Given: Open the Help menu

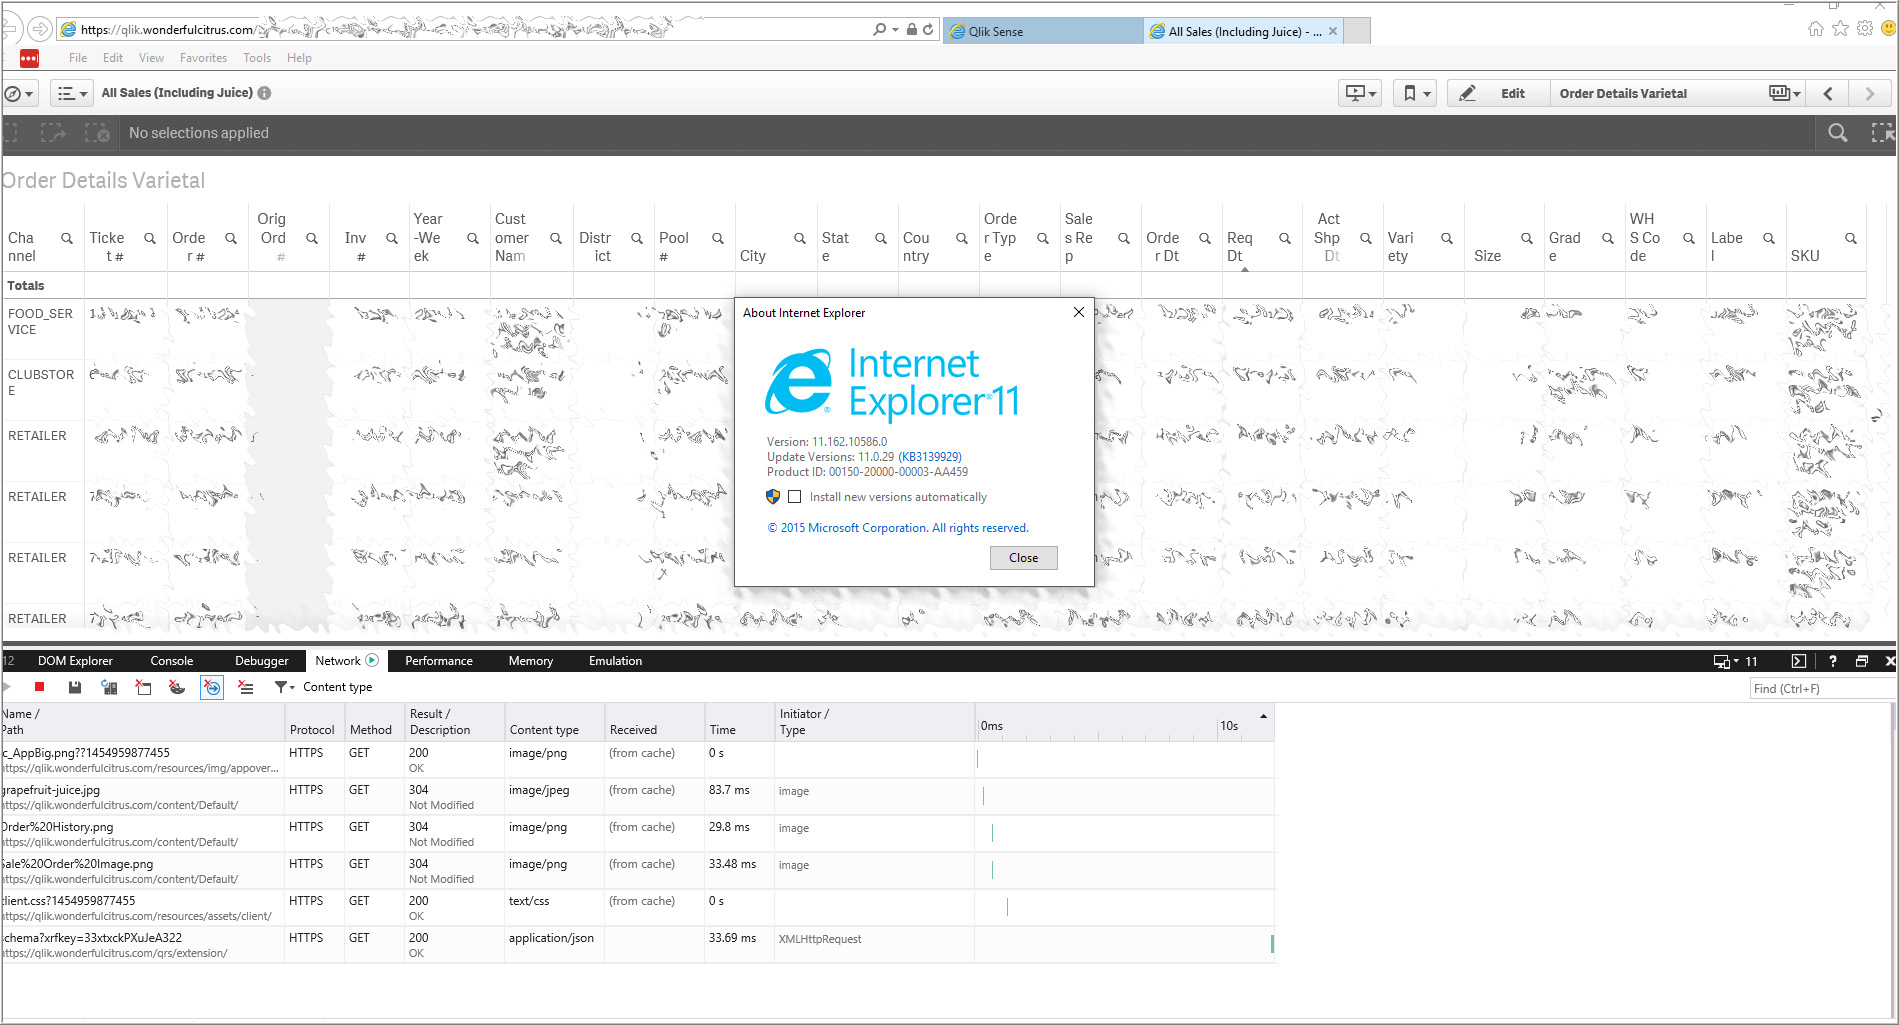Looking at the screenshot, I should pyautogui.click(x=299, y=58).
